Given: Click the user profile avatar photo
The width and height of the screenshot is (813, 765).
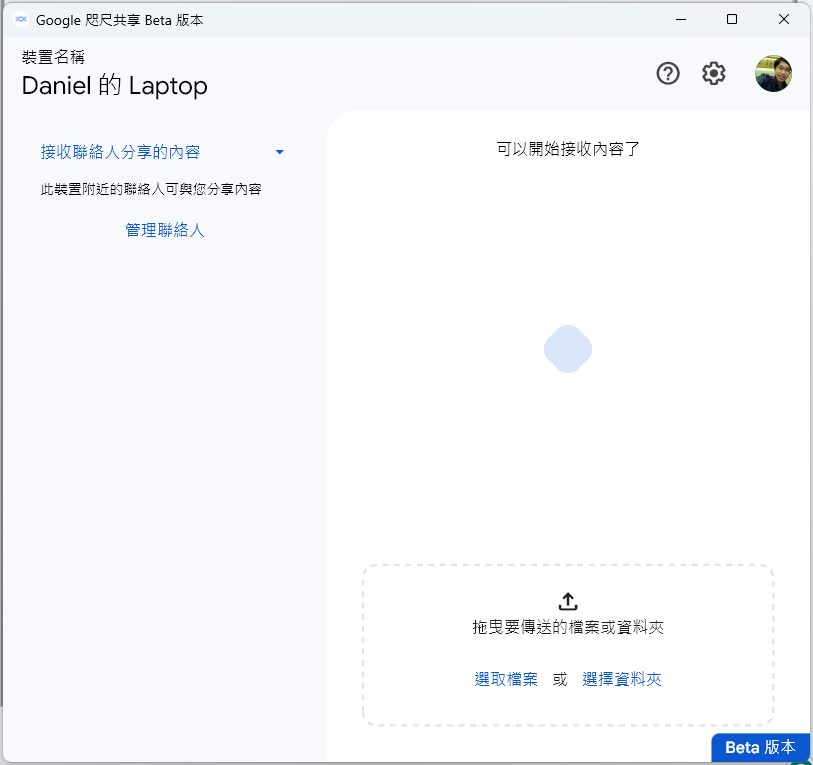Looking at the screenshot, I should click(x=773, y=73).
